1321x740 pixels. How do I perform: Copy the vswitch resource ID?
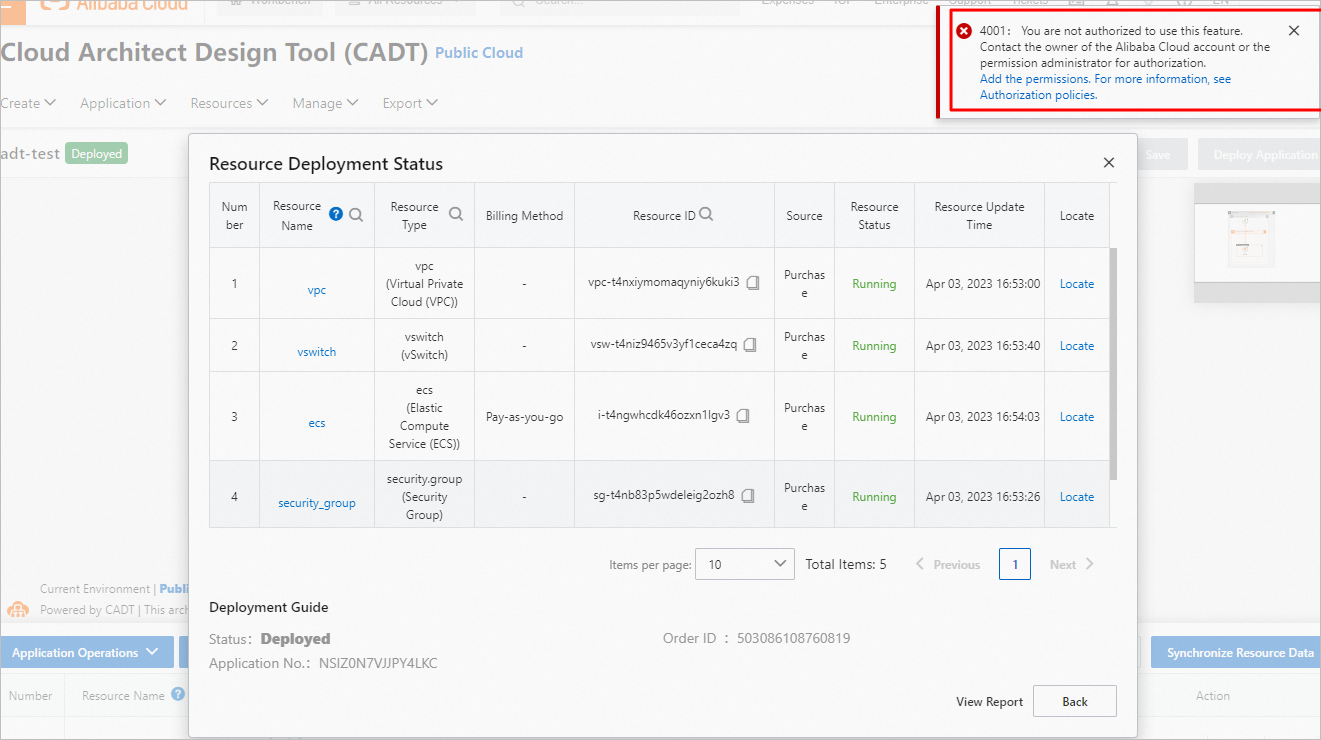coord(750,345)
